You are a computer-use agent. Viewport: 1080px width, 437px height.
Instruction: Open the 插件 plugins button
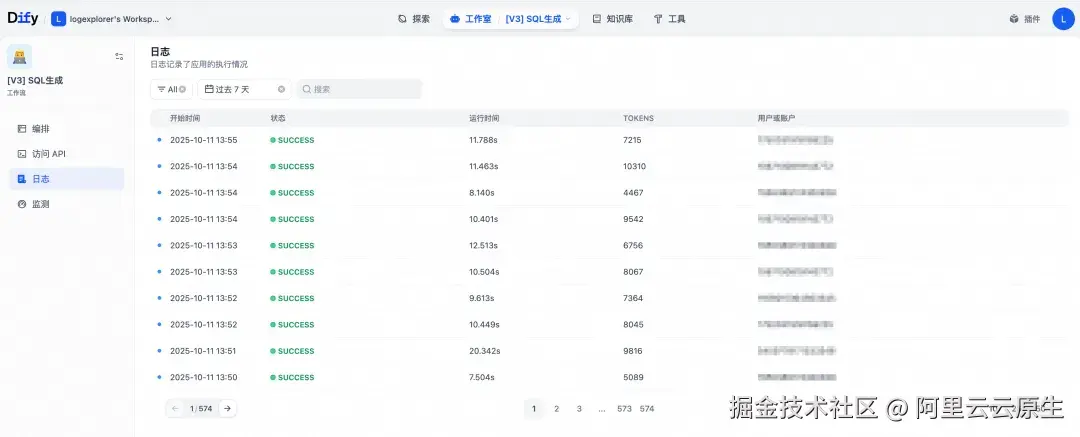pos(1025,19)
